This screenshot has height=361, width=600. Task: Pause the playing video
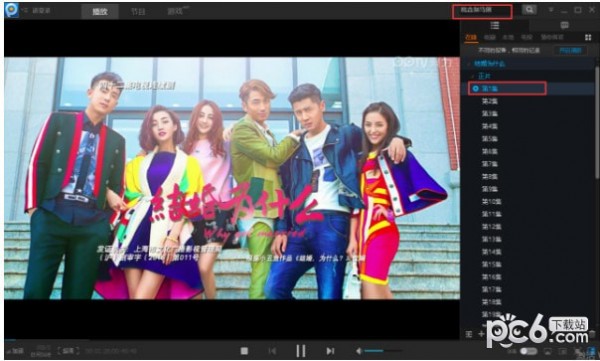click(301, 351)
